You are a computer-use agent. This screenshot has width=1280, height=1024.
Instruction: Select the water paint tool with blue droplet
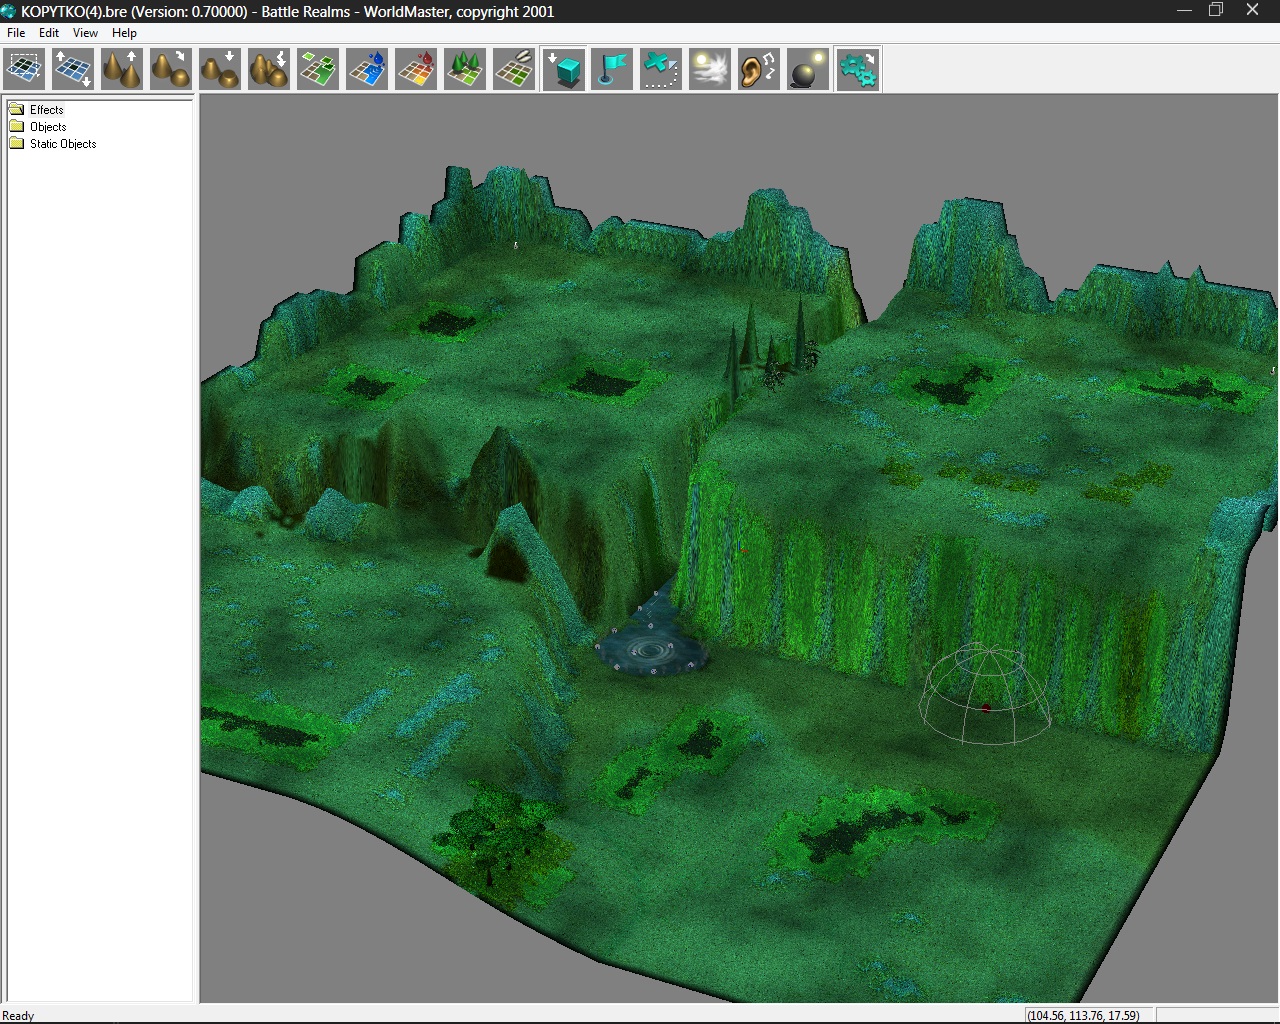click(367, 70)
